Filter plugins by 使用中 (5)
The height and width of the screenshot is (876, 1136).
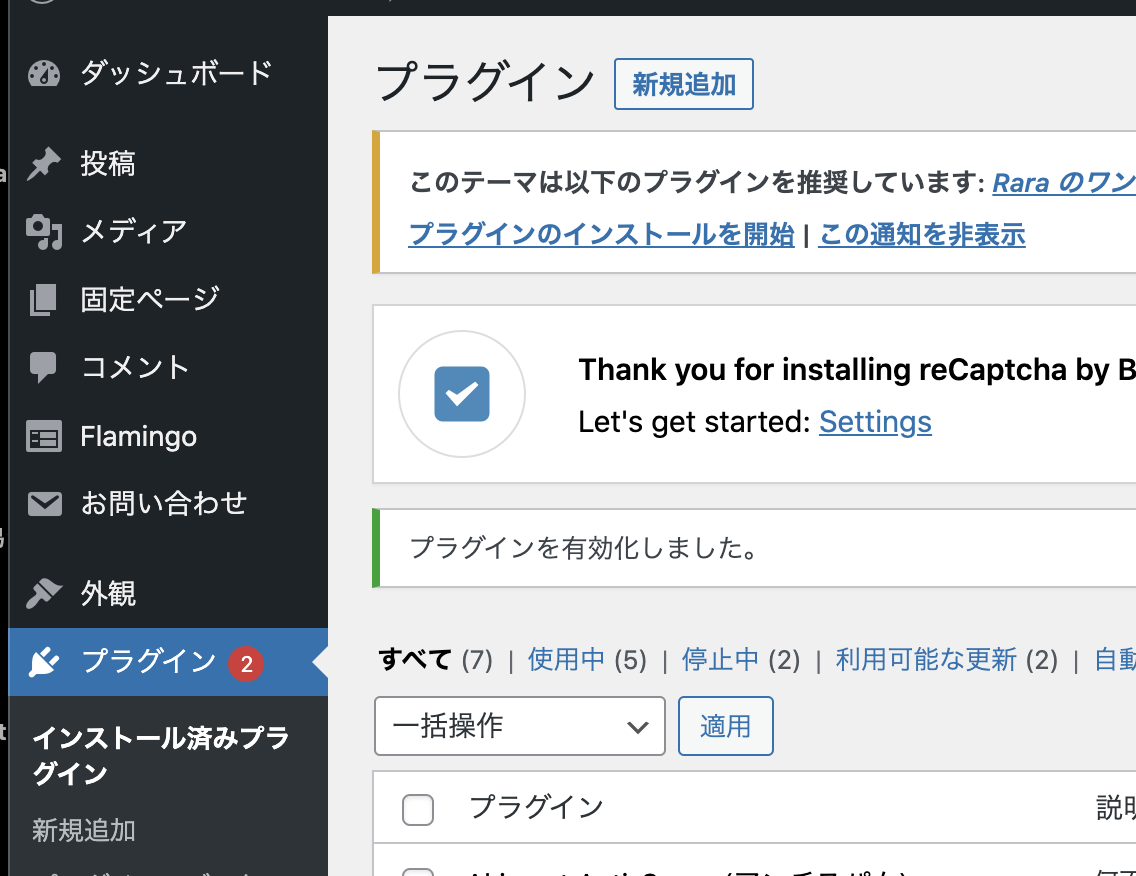(x=566, y=659)
